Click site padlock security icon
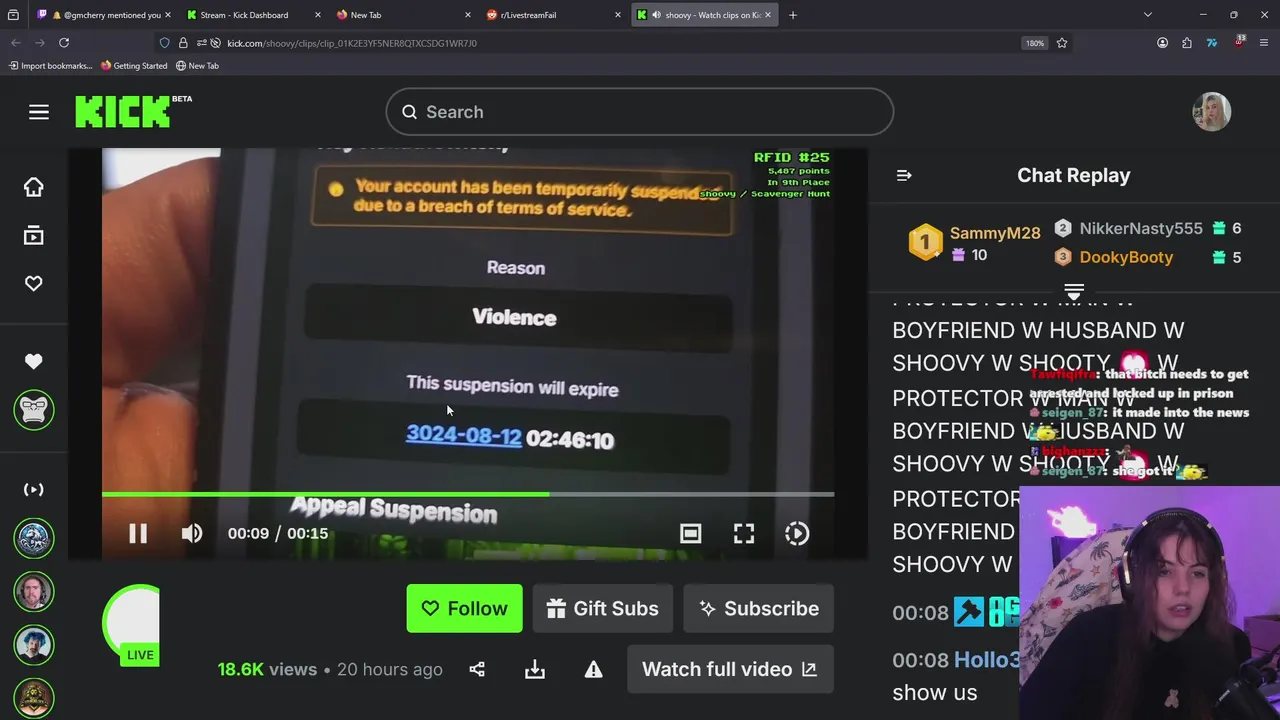The width and height of the screenshot is (1280, 720). pos(183,43)
